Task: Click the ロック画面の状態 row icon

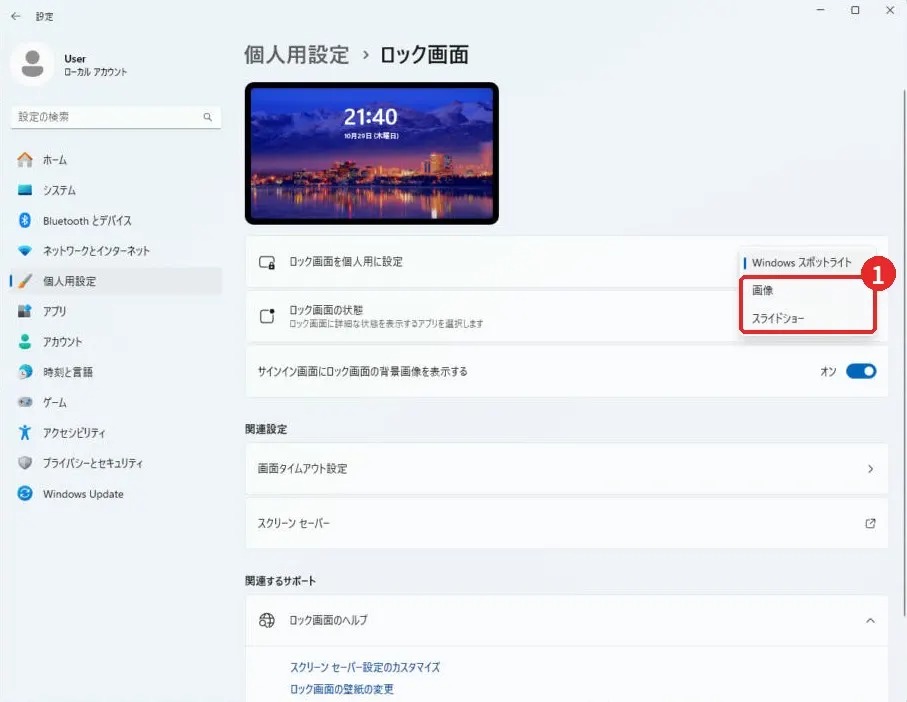Action: pos(267,316)
